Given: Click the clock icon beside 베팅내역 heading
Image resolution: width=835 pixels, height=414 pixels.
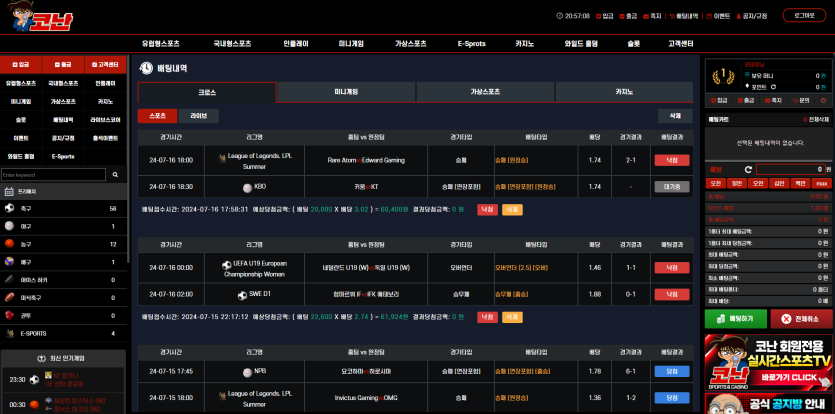Looking at the screenshot, I should (x=147, y=68).
